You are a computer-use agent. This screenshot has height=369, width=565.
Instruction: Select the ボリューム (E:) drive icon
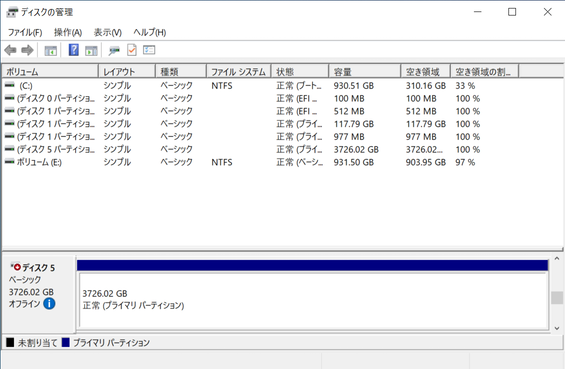coord(10,162)
